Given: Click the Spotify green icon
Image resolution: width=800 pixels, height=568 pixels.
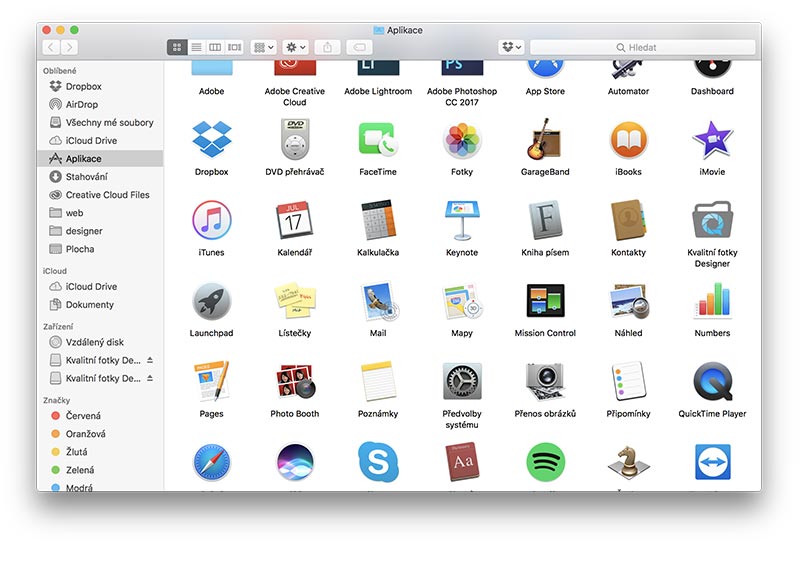Looking at the screenshot, I should pyautogui.click(x=545, y=462).
